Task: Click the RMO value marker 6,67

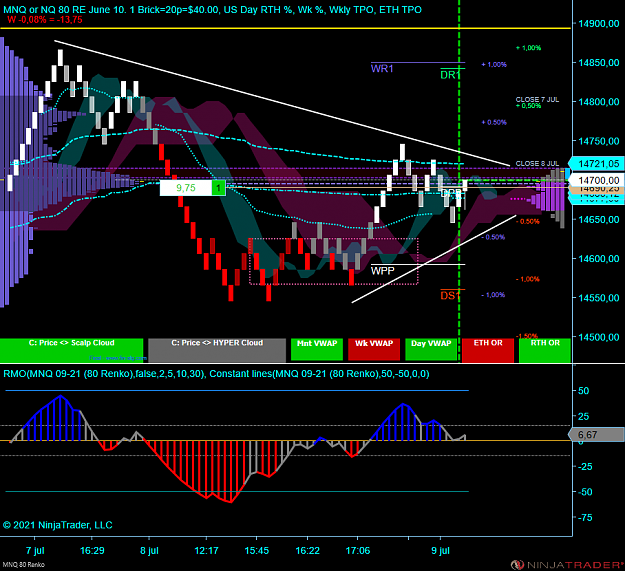Action: [x=596, y=435]
